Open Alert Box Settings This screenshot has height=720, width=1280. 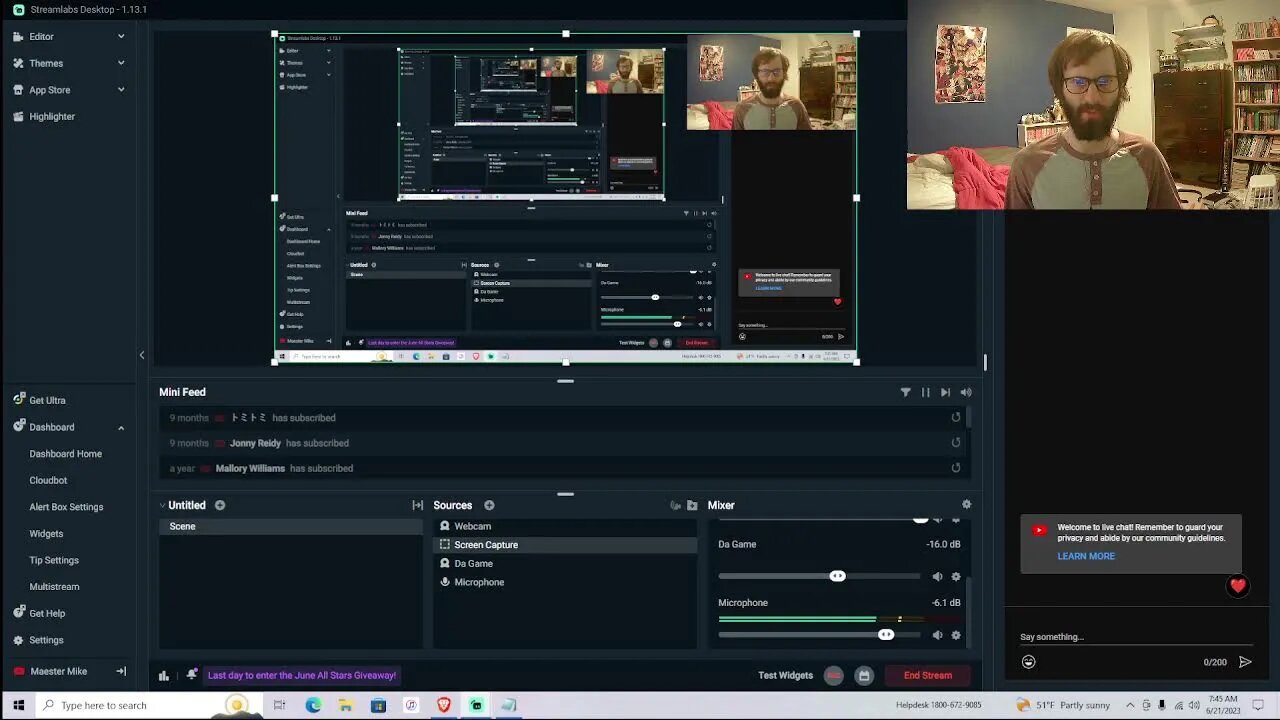point(66,507)
